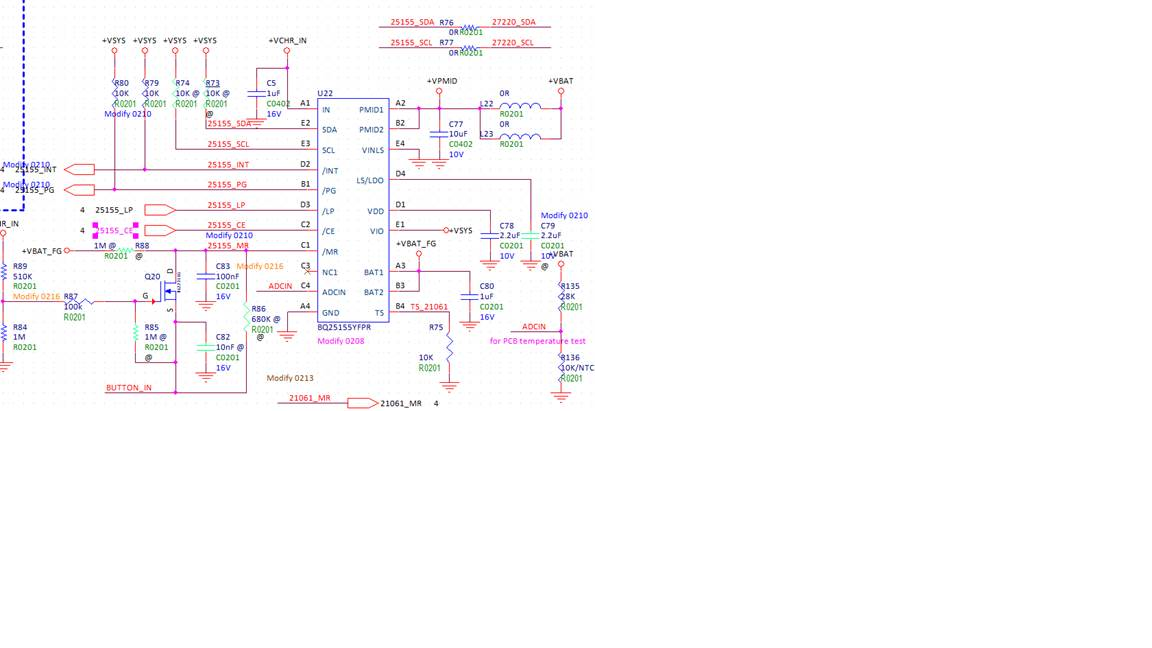1152x648 pixels.
Task: Click 'for PCB temperature test' annotation
Action: pyautogui.click(x=538, y=341)
